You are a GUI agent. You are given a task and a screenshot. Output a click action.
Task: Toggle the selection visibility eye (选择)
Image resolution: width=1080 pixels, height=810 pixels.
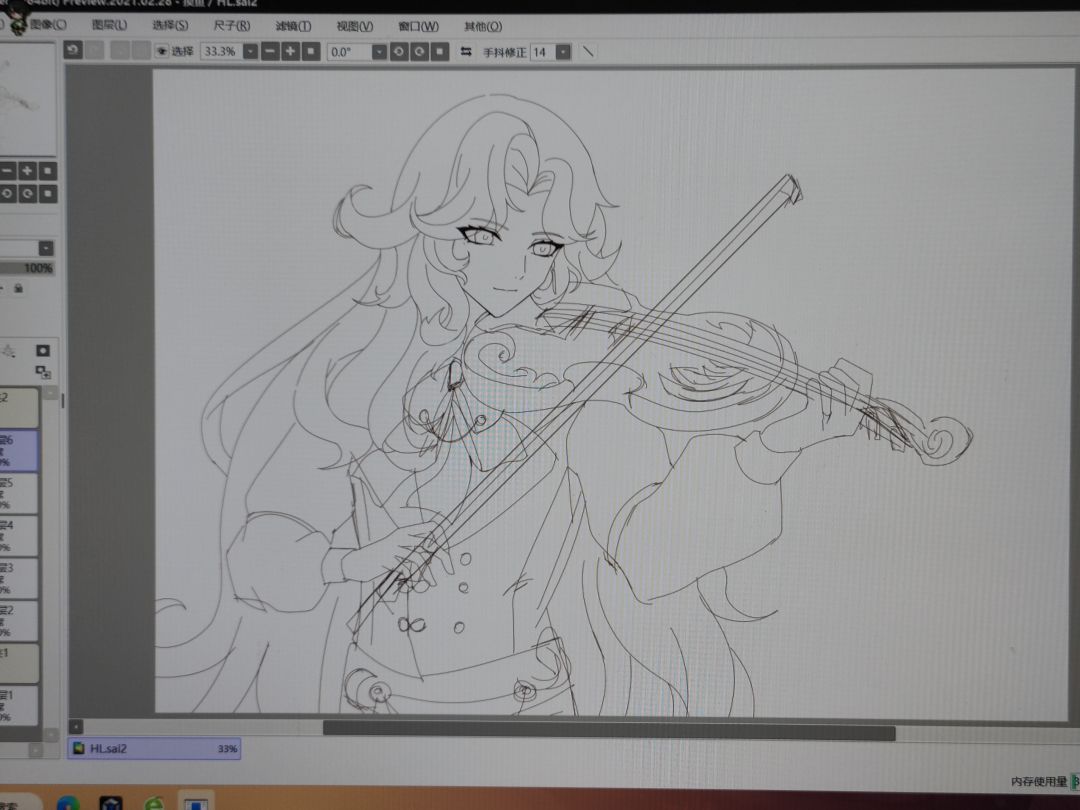point(162,51)
